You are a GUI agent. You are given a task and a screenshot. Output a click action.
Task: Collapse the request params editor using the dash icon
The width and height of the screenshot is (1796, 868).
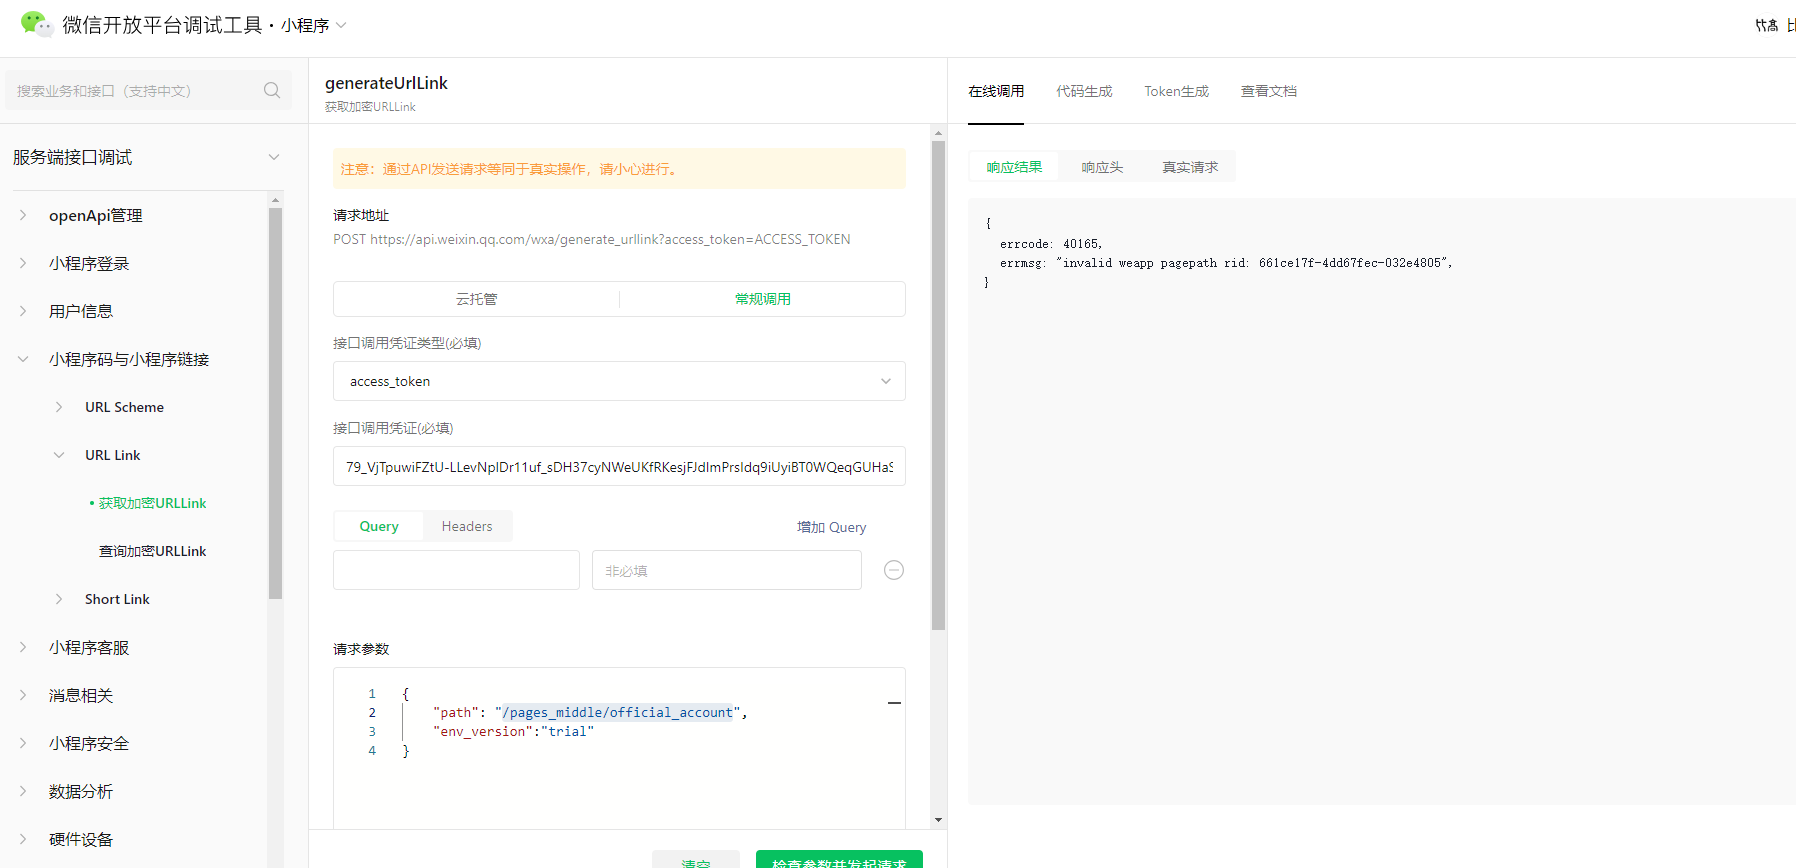click(894, 703)
